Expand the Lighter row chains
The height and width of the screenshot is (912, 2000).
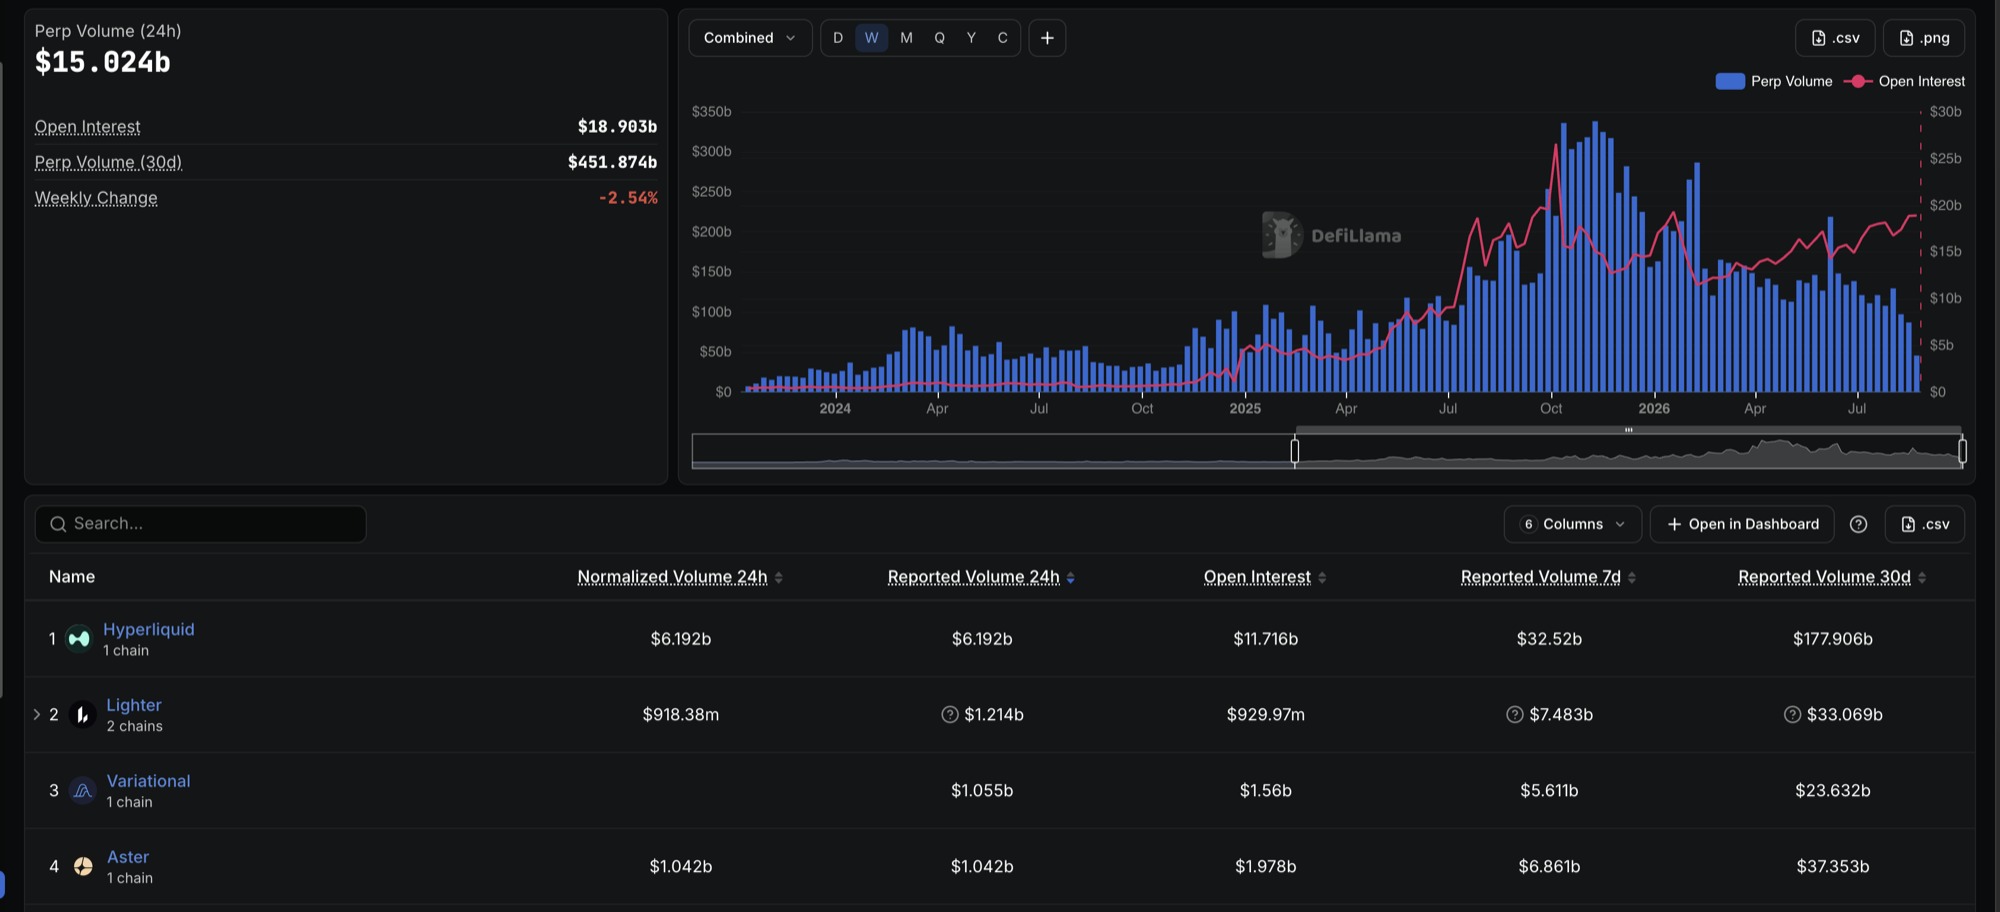pos(37,714)
